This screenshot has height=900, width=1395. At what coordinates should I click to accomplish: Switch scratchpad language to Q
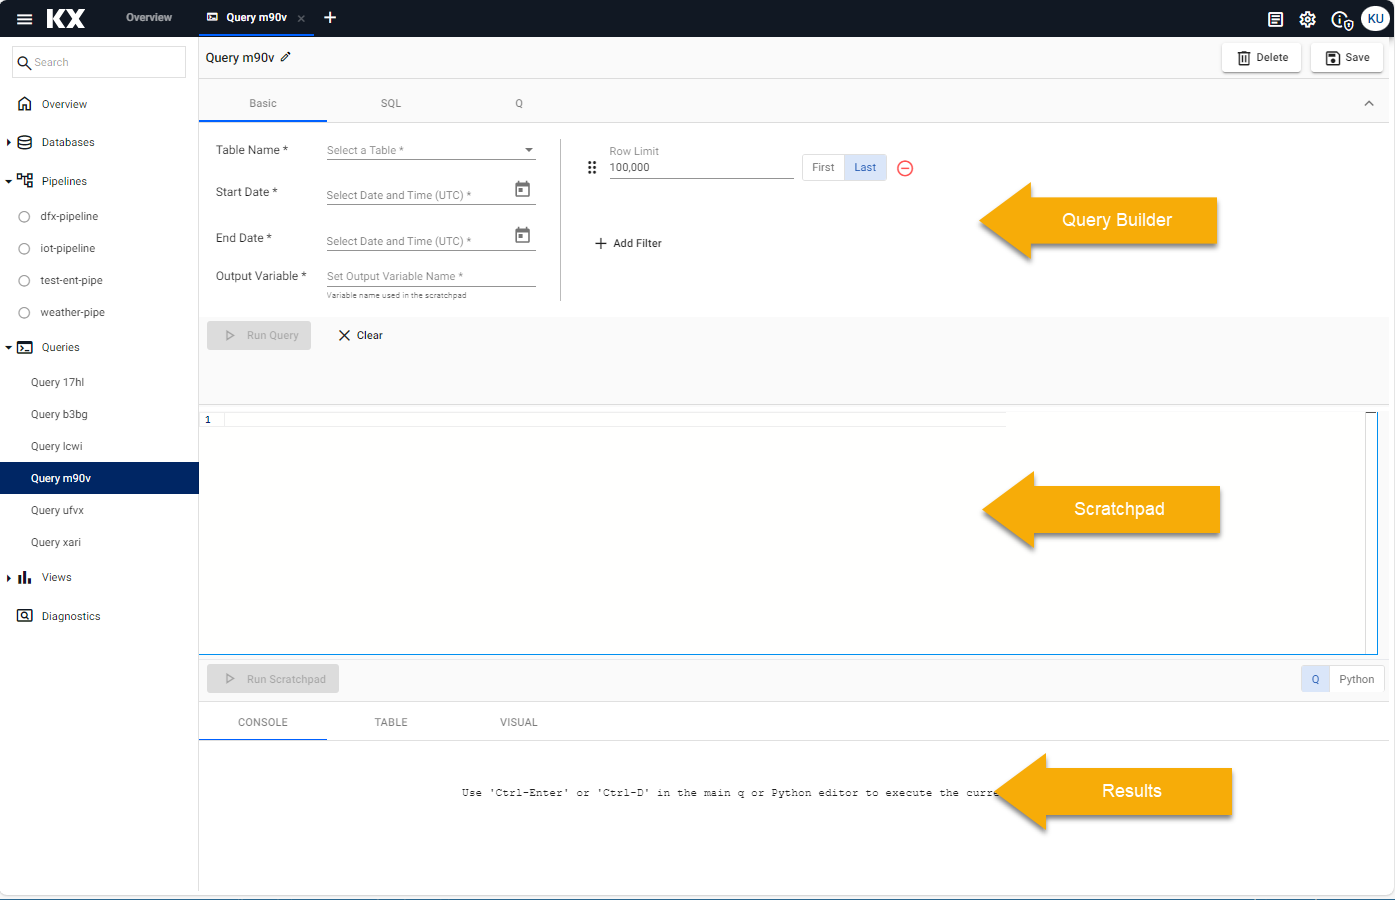pos(1315,679)
